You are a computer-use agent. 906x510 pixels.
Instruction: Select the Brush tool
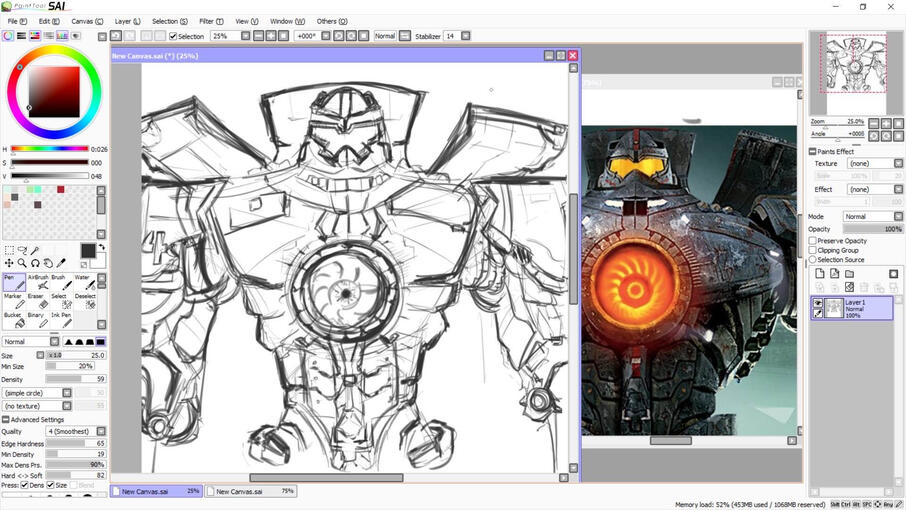61,282
